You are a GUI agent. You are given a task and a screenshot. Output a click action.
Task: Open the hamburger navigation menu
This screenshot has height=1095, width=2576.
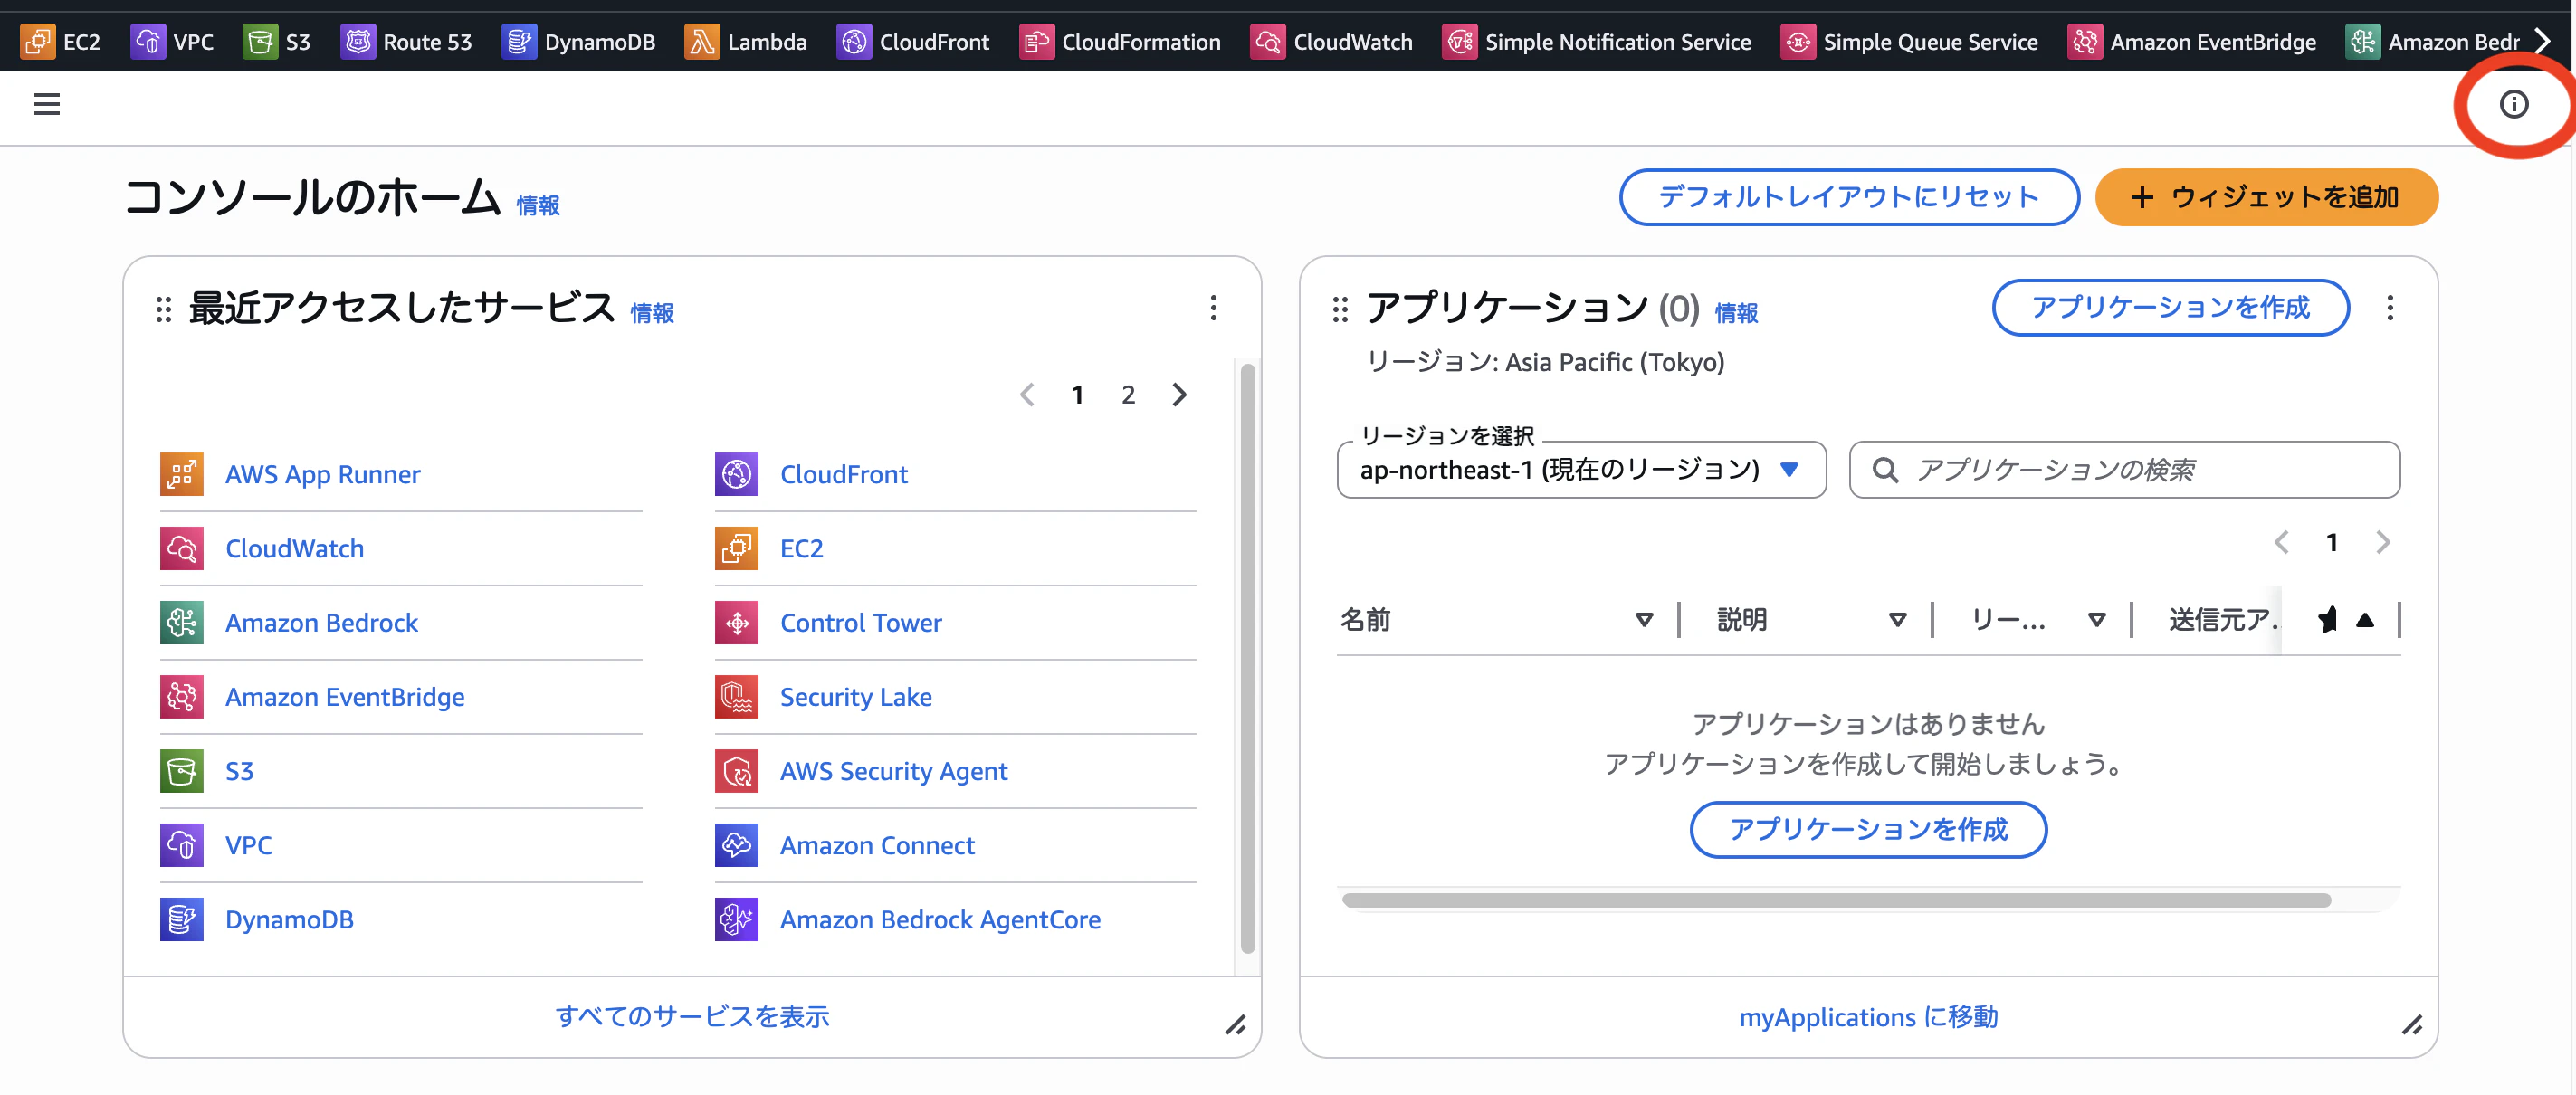click(x=47, y=104)
